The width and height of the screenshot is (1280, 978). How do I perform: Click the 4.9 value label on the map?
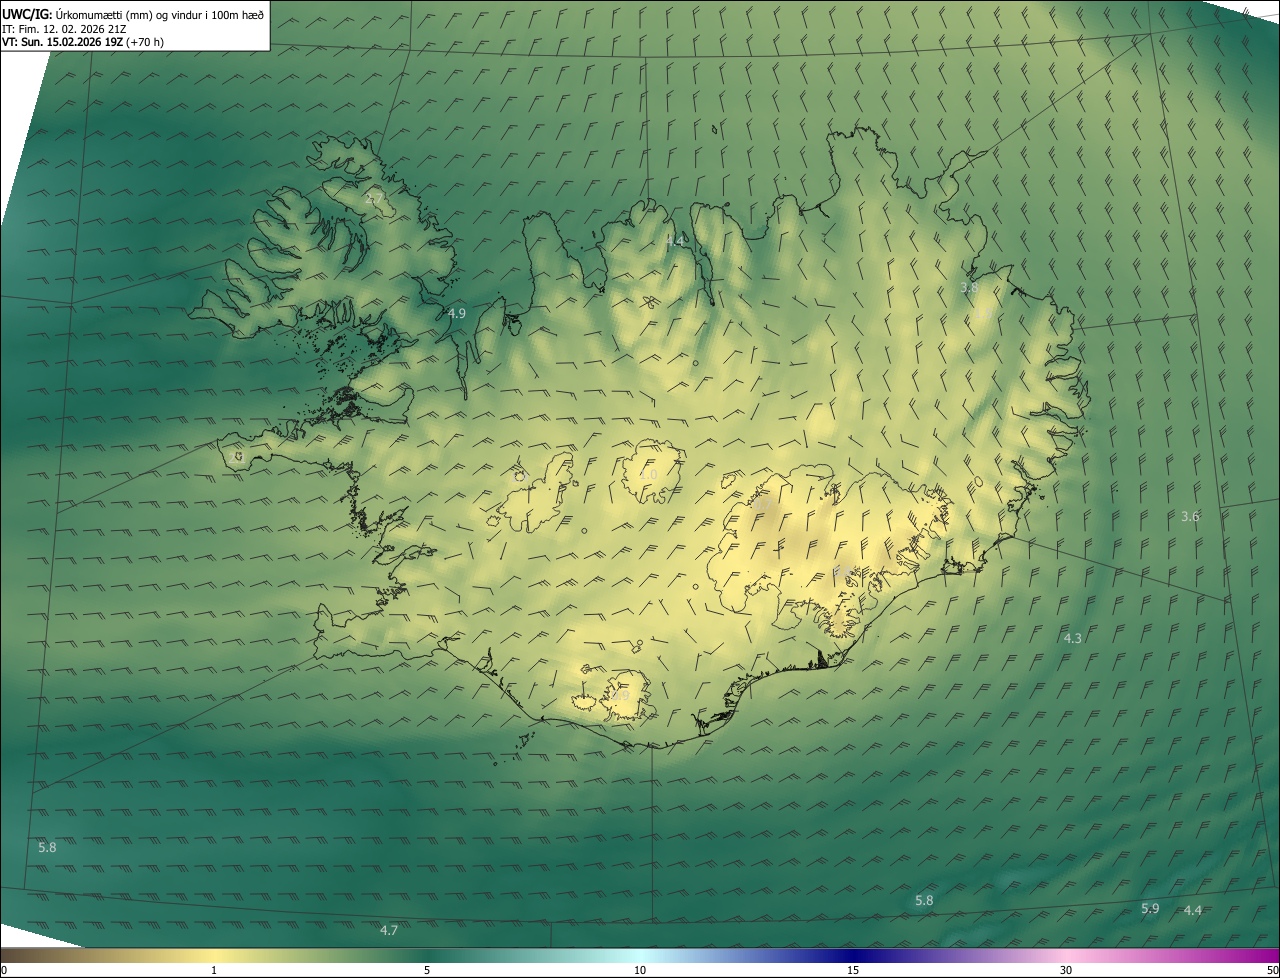pyautogui.click(x=456, y=313)
